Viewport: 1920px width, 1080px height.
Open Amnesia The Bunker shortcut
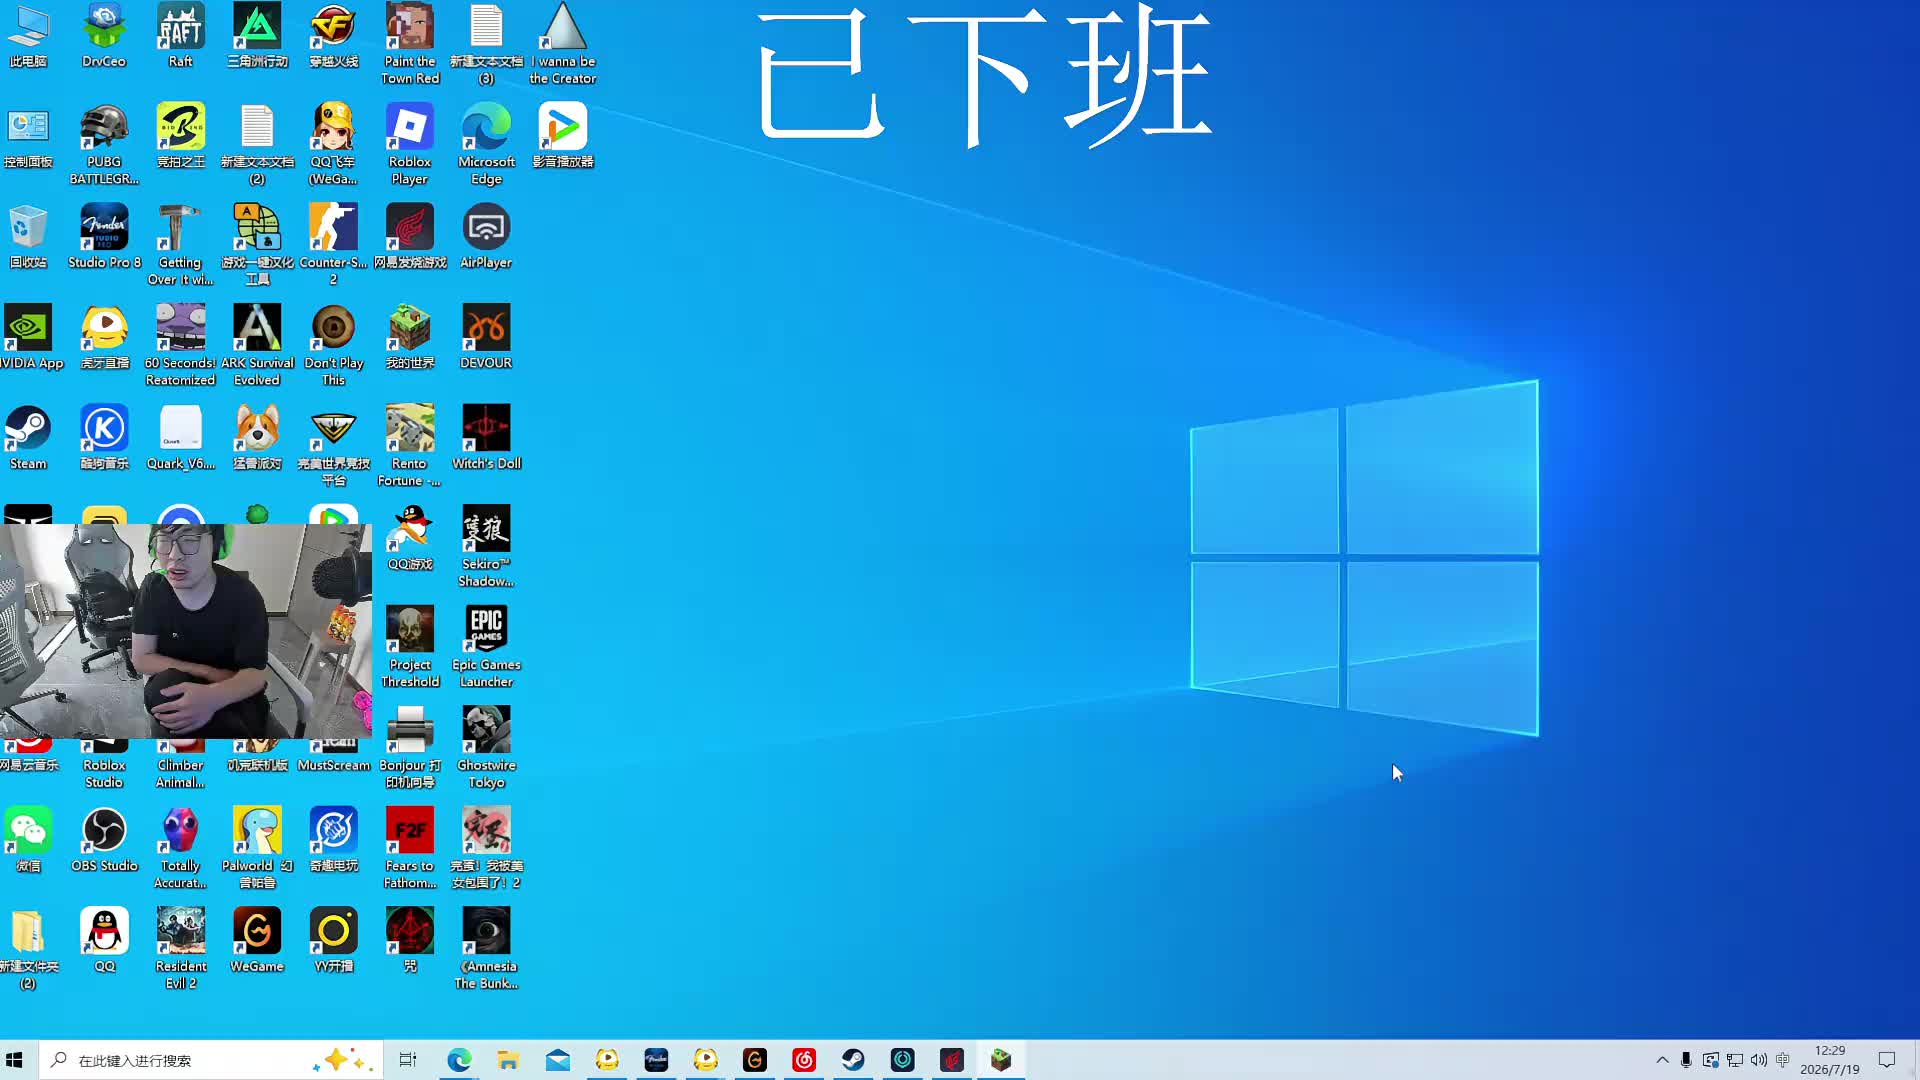tap(486, 949)
